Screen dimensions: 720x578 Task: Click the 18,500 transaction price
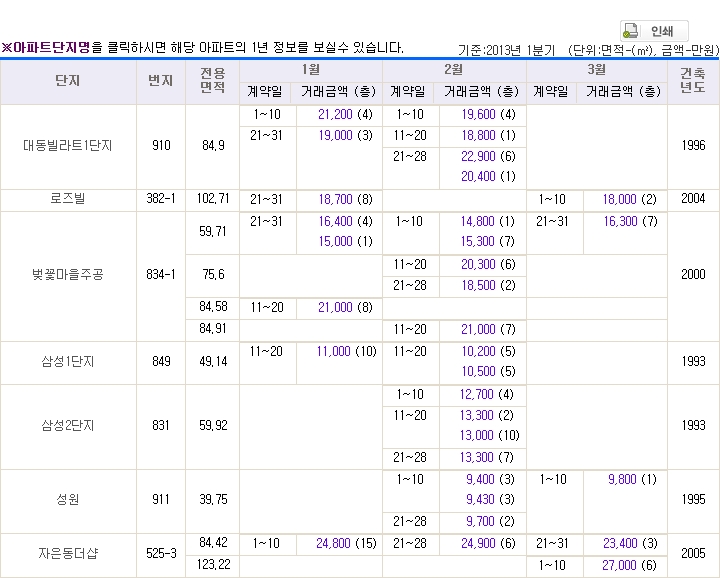click(478, 286)
